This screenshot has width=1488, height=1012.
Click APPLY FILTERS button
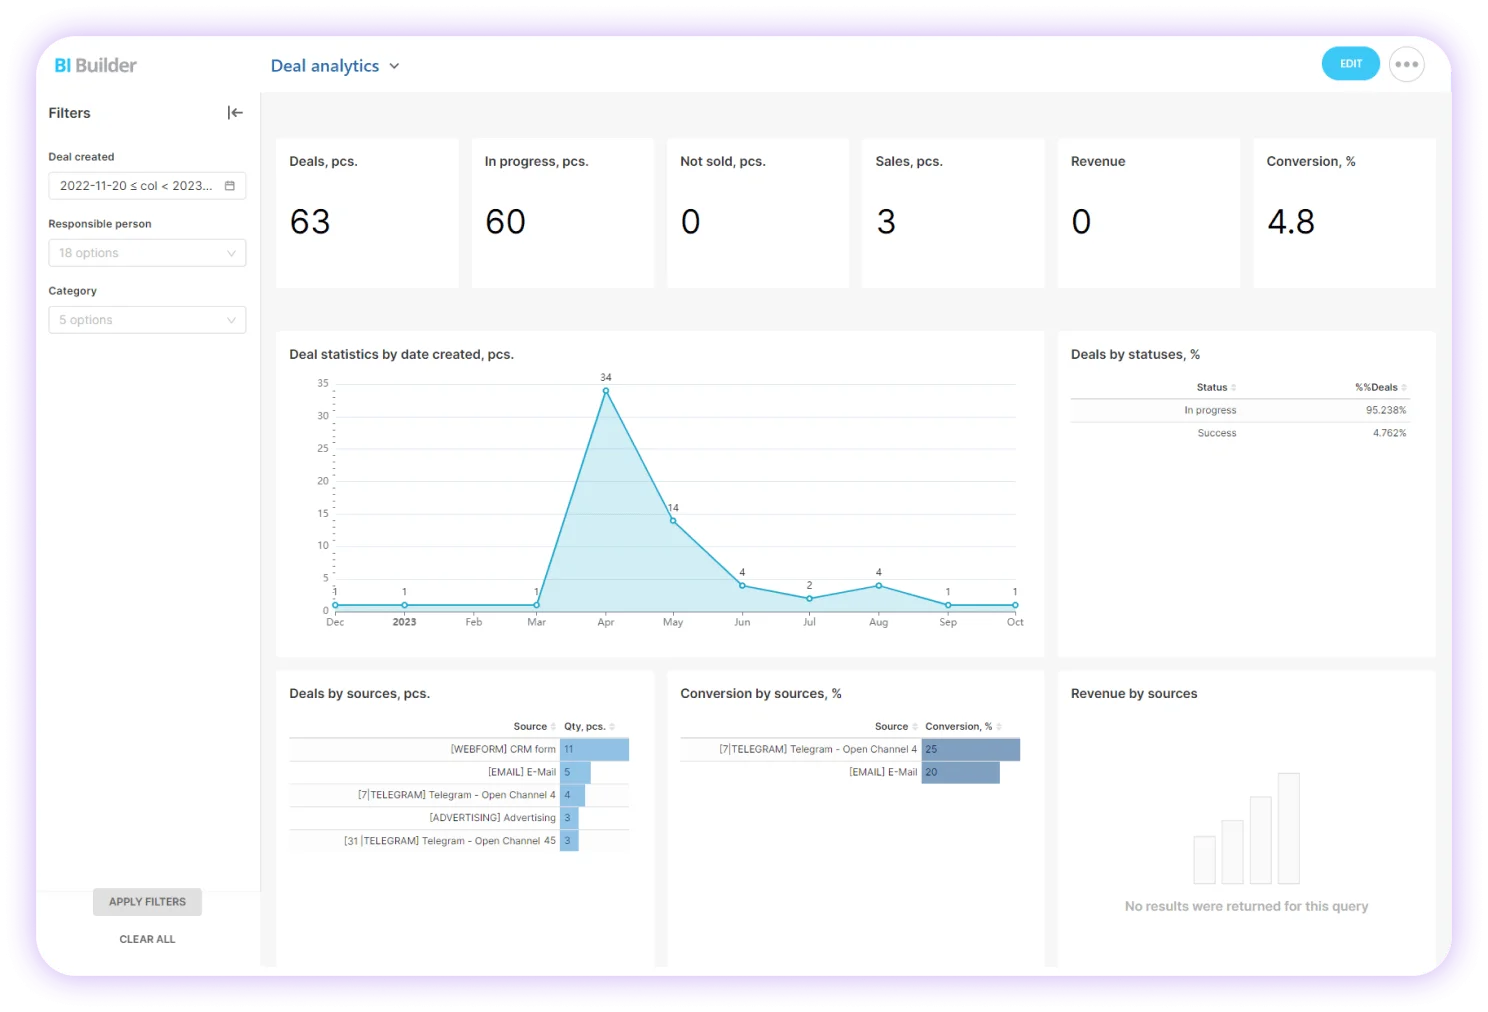147,902
